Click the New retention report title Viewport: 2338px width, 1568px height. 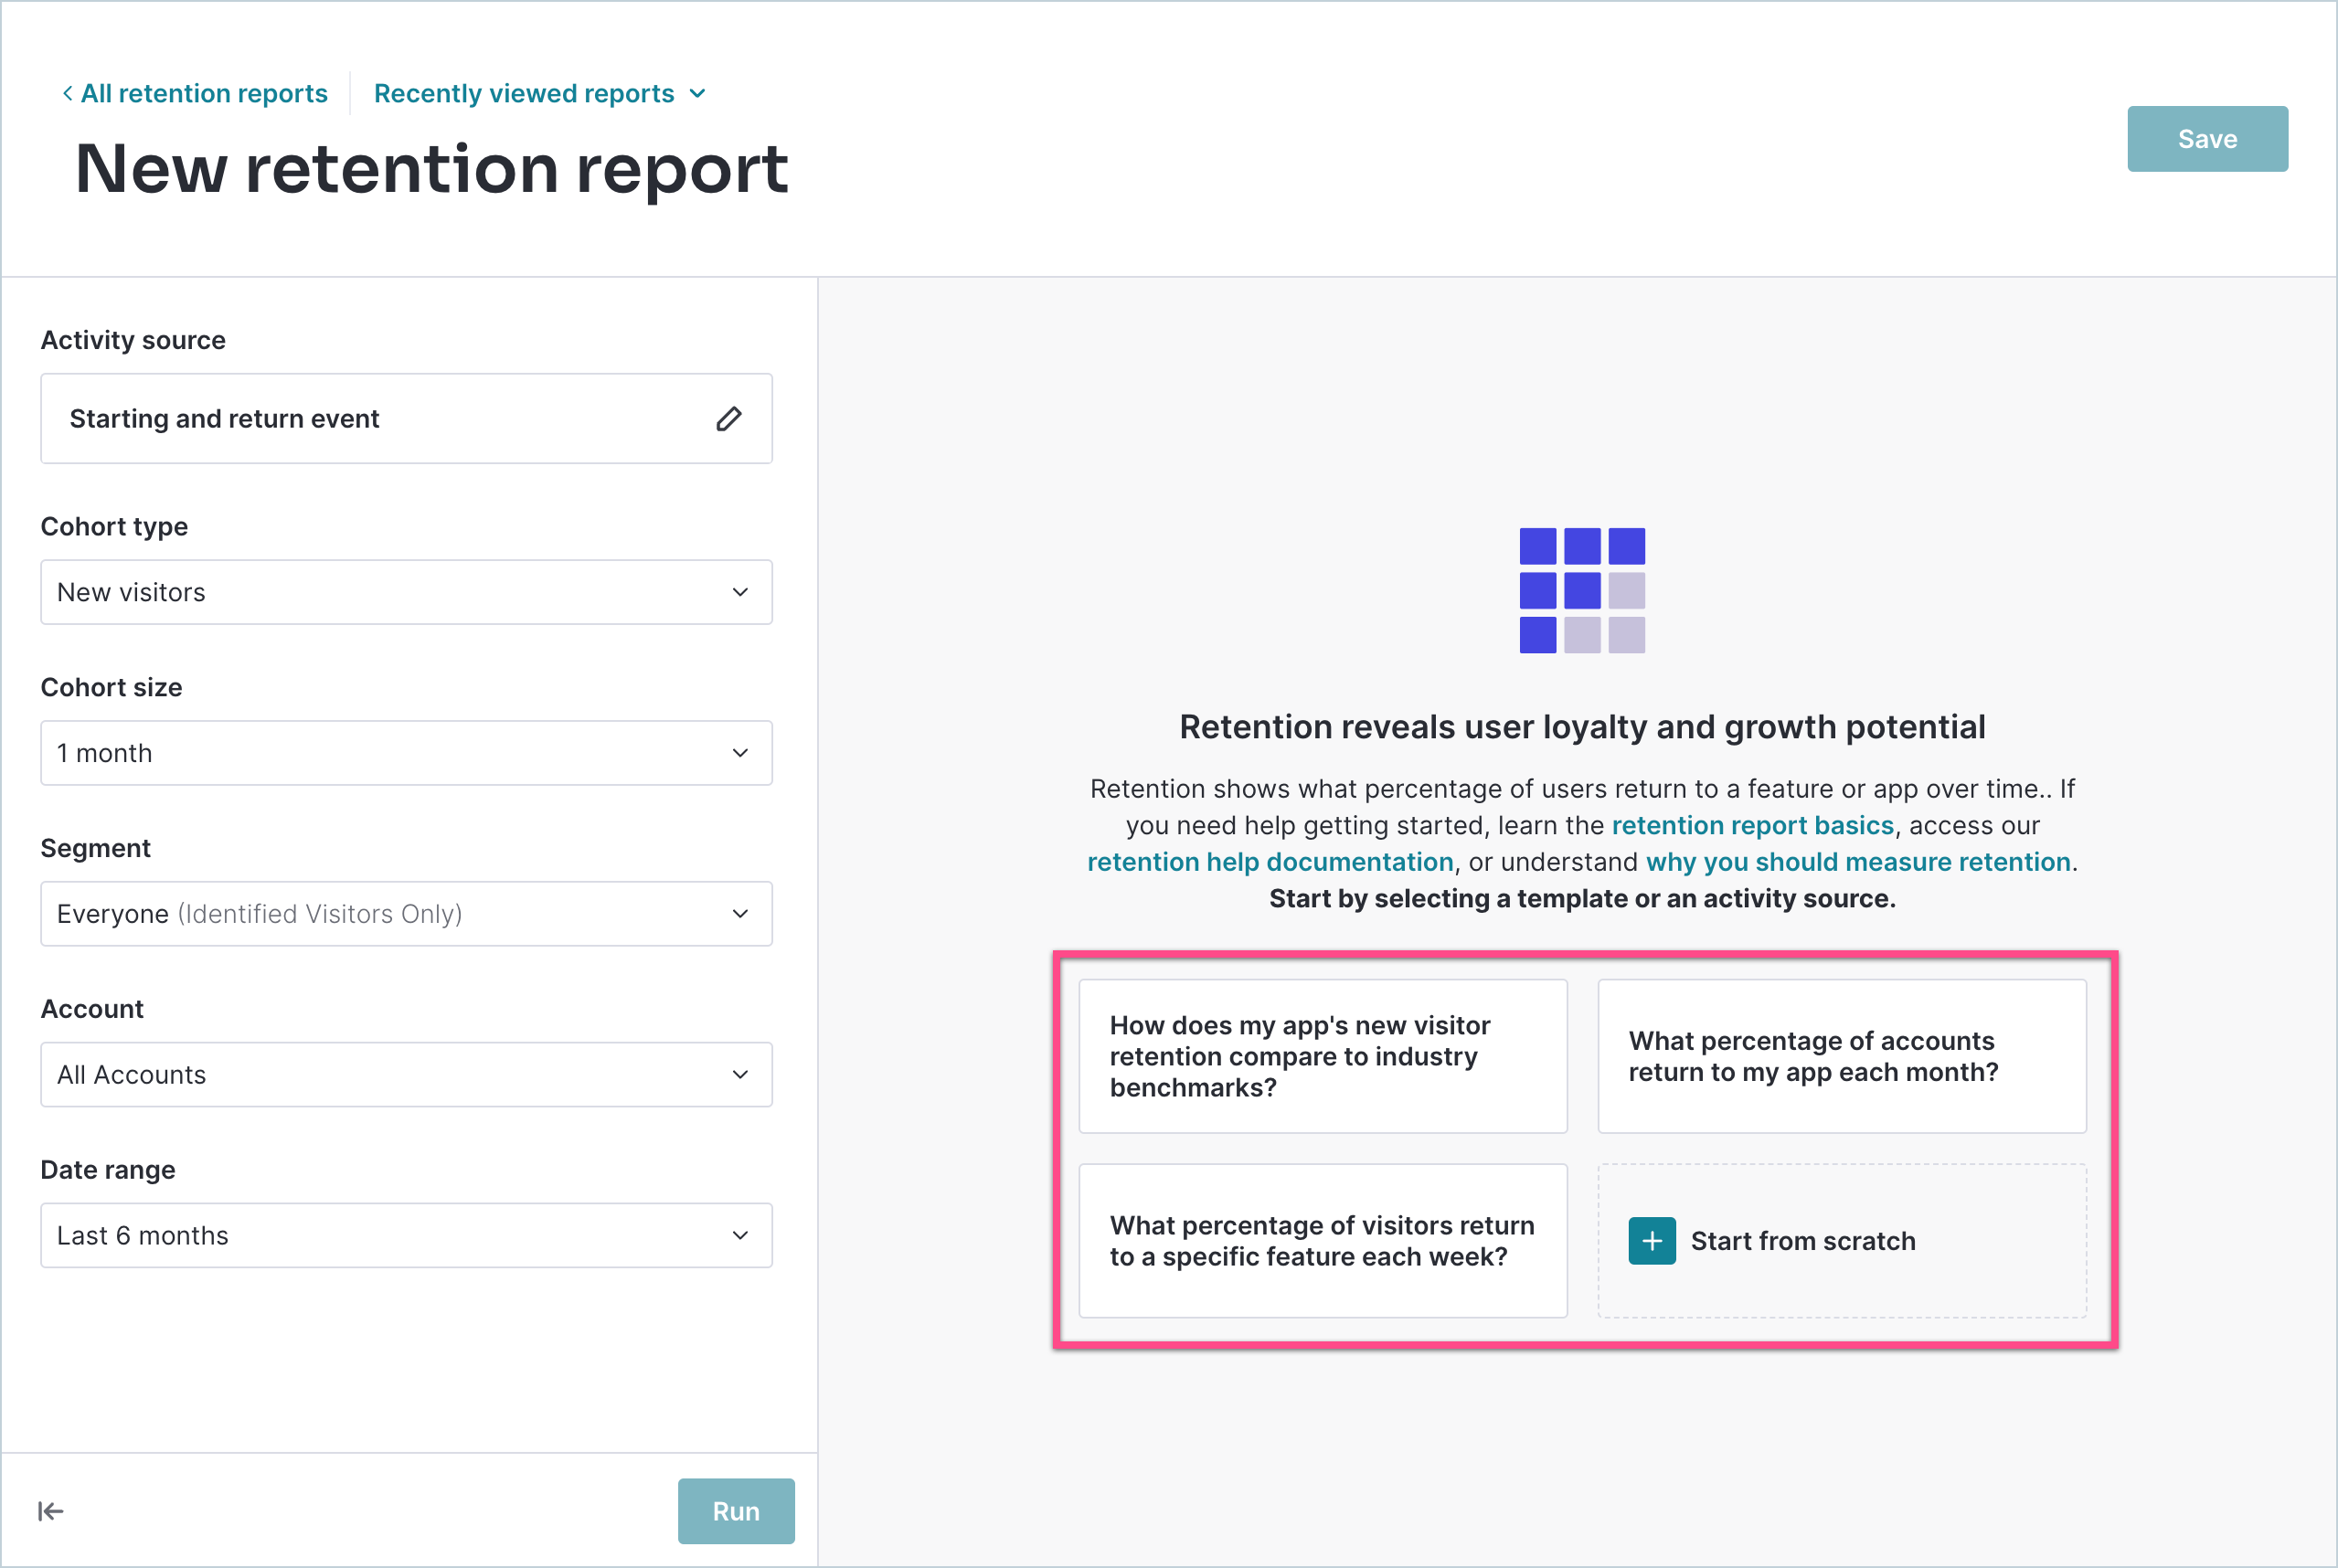[x=432, y=169]
